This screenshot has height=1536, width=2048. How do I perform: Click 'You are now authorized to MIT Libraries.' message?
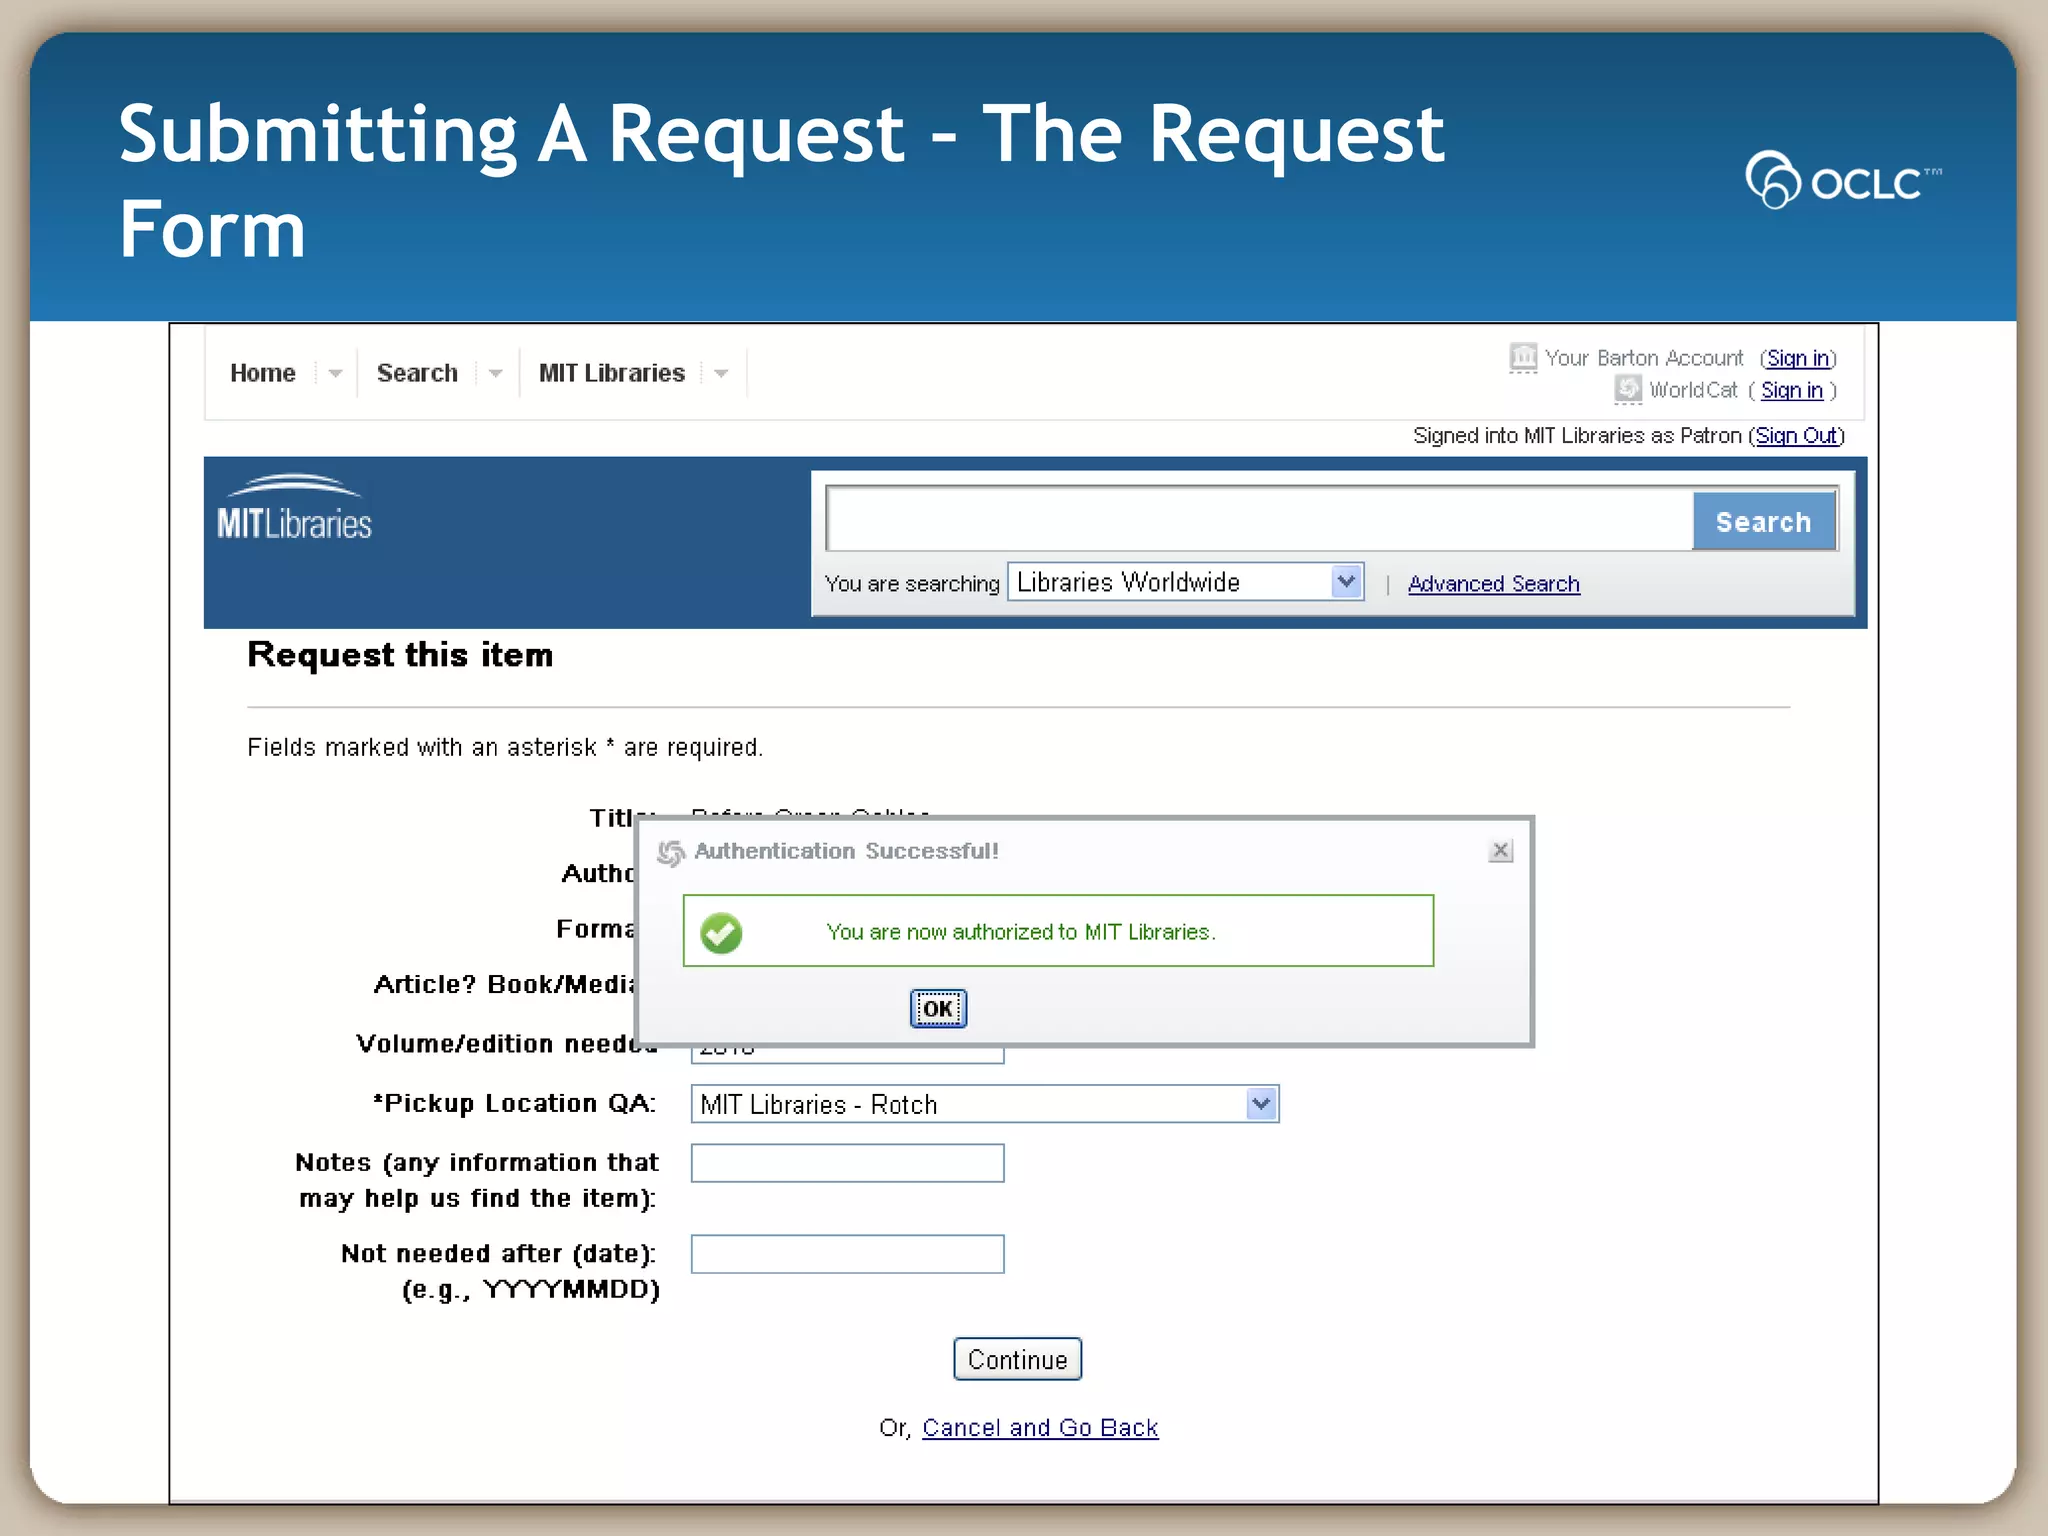point(1021,932)
